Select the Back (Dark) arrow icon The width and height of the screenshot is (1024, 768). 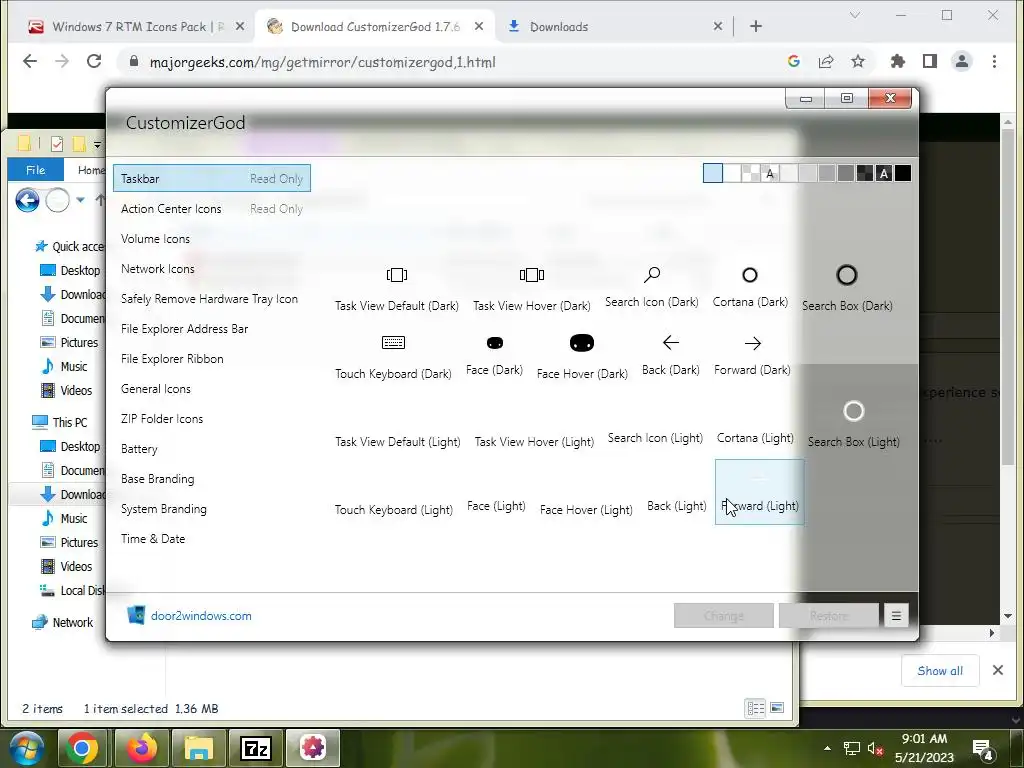pos(671,343)
